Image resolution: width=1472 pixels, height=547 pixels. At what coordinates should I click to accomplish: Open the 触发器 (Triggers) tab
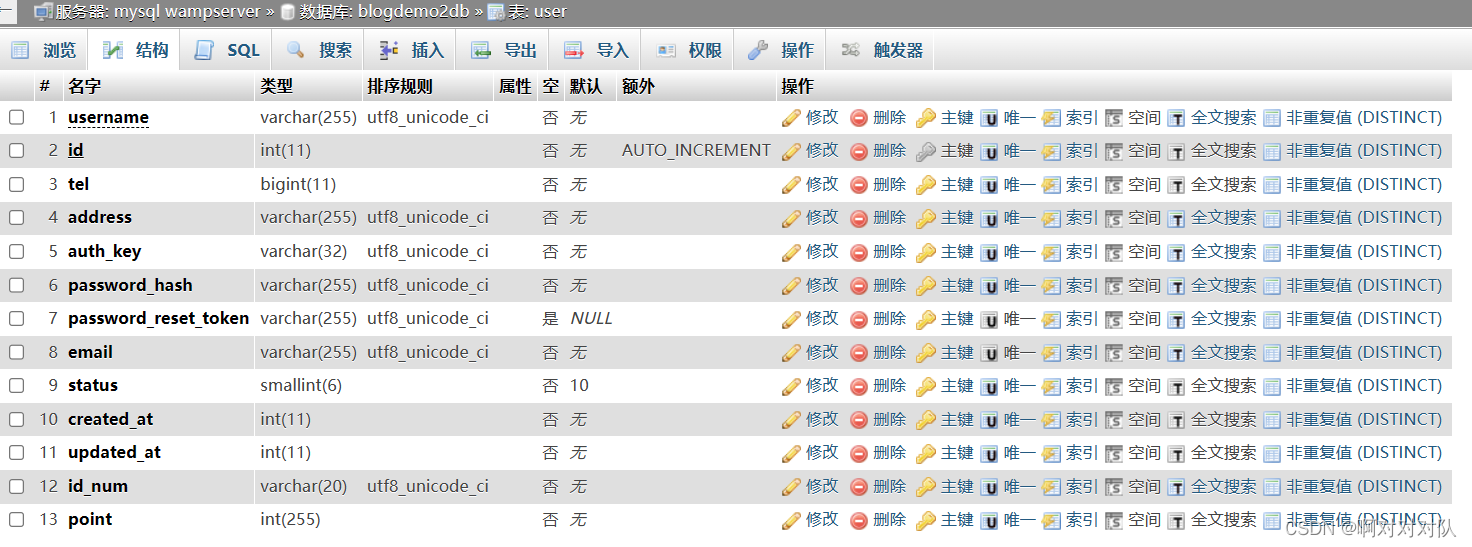(x=881, y=50)
